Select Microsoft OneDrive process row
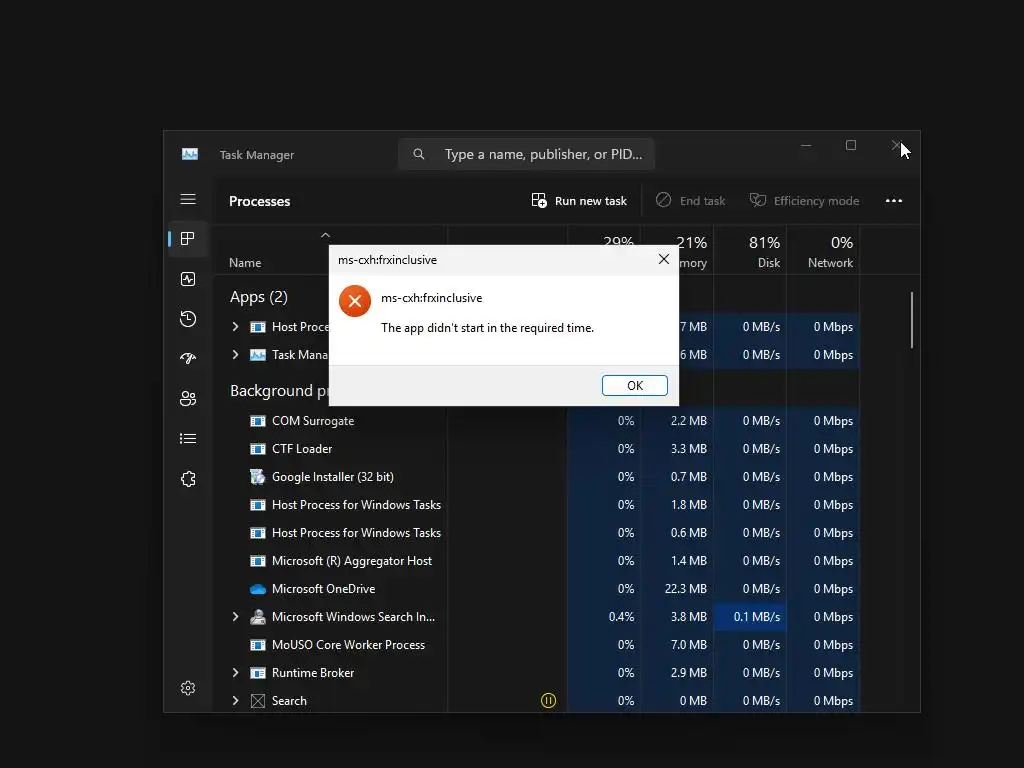Screen dimensions: 1024x768 click(x=536, y=589)
